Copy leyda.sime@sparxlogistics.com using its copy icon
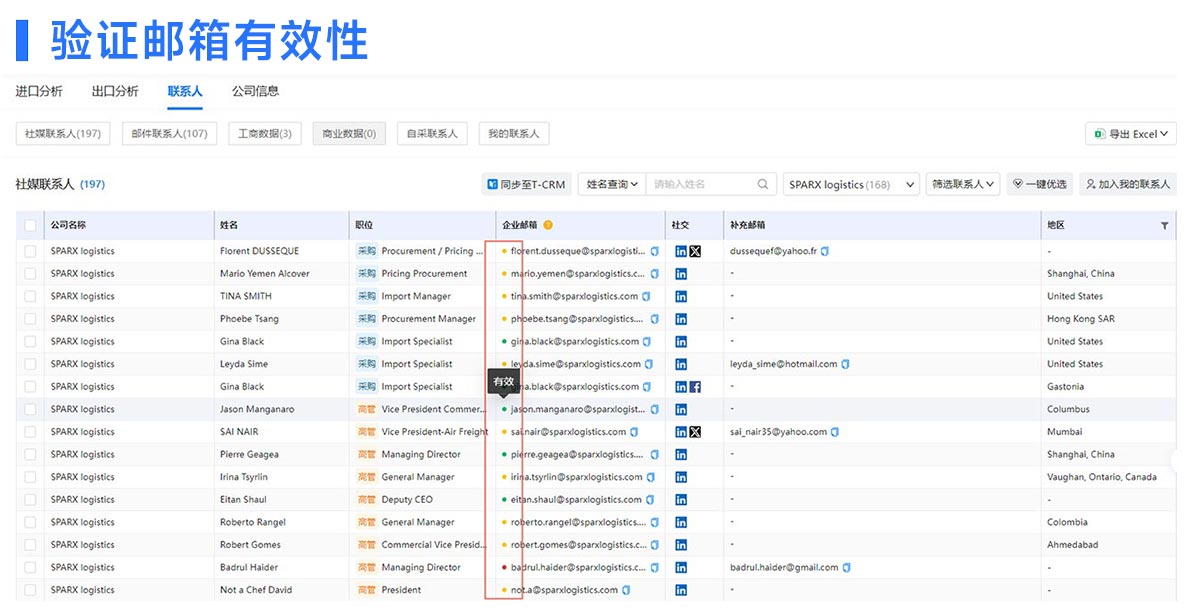Screen dimensions: 1190x615 coord(649,364)
